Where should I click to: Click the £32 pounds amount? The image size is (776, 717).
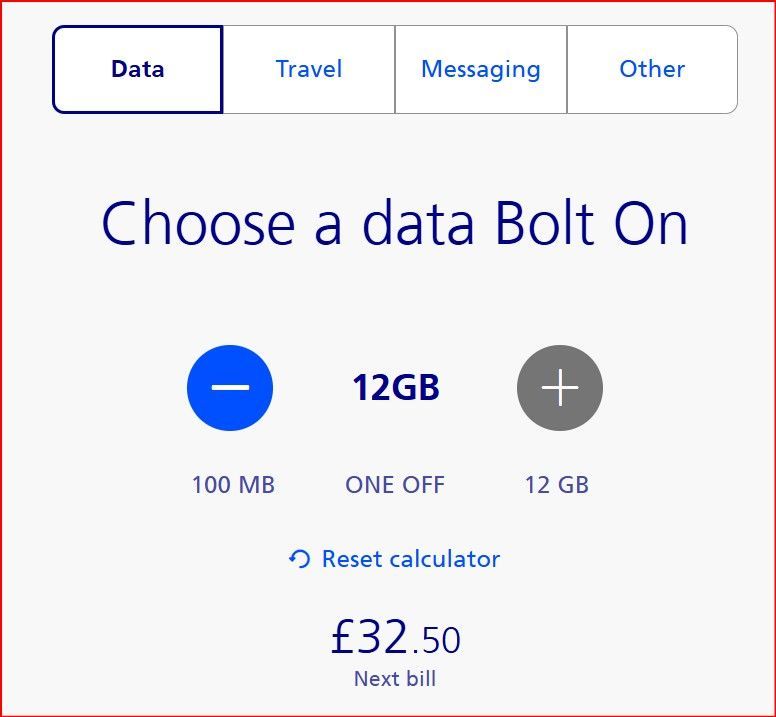(370, 636)
